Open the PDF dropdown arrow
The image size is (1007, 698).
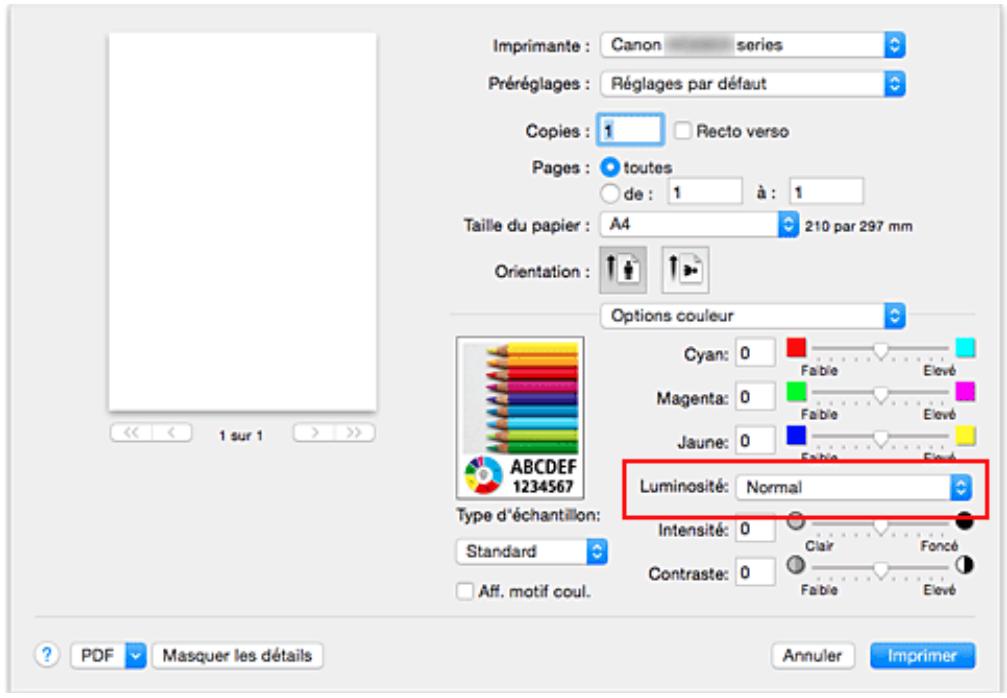click(136, 656)
